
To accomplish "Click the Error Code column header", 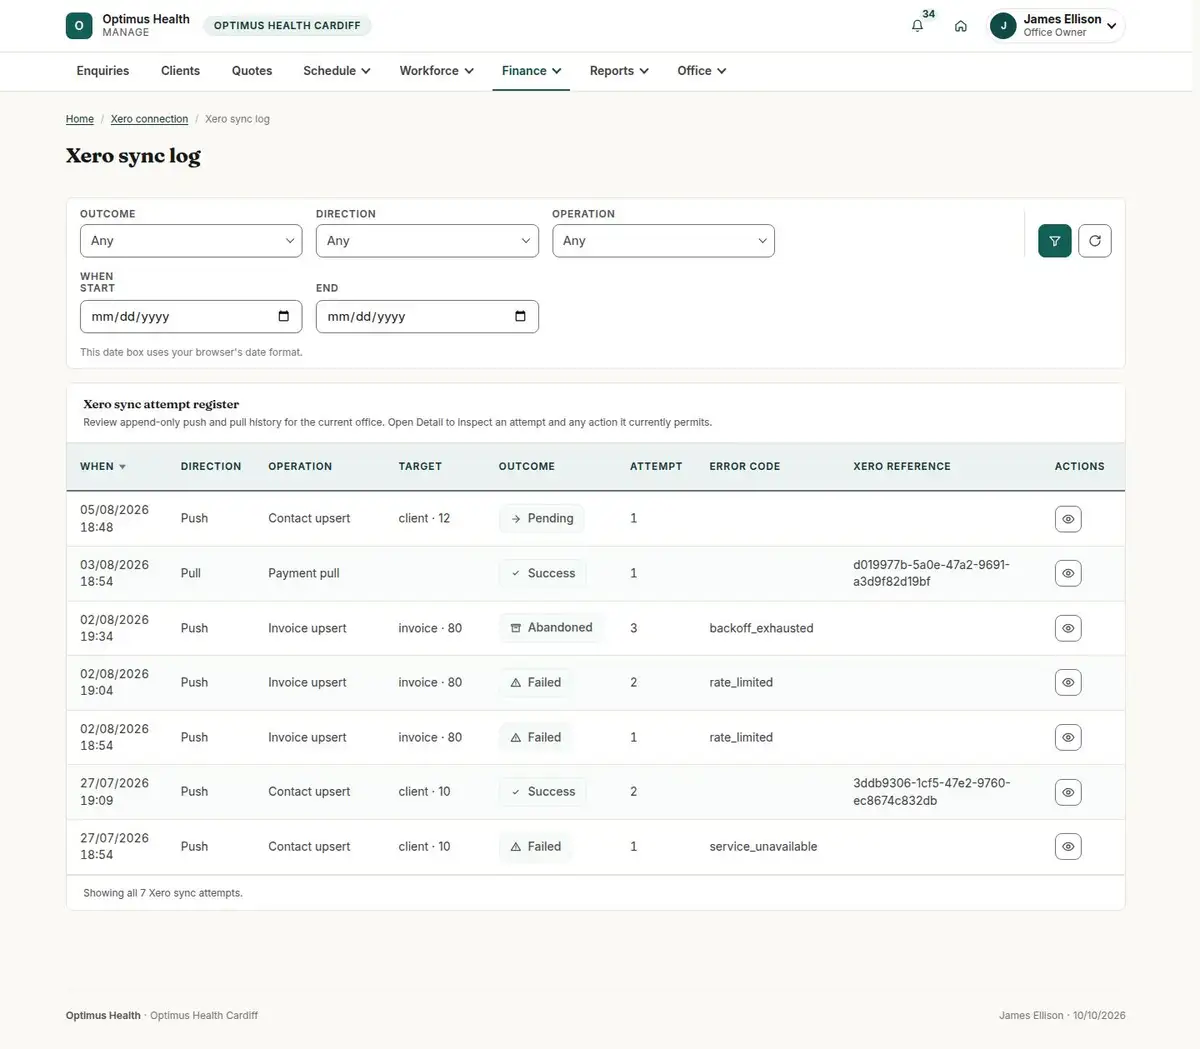I will tap(745, 466).
